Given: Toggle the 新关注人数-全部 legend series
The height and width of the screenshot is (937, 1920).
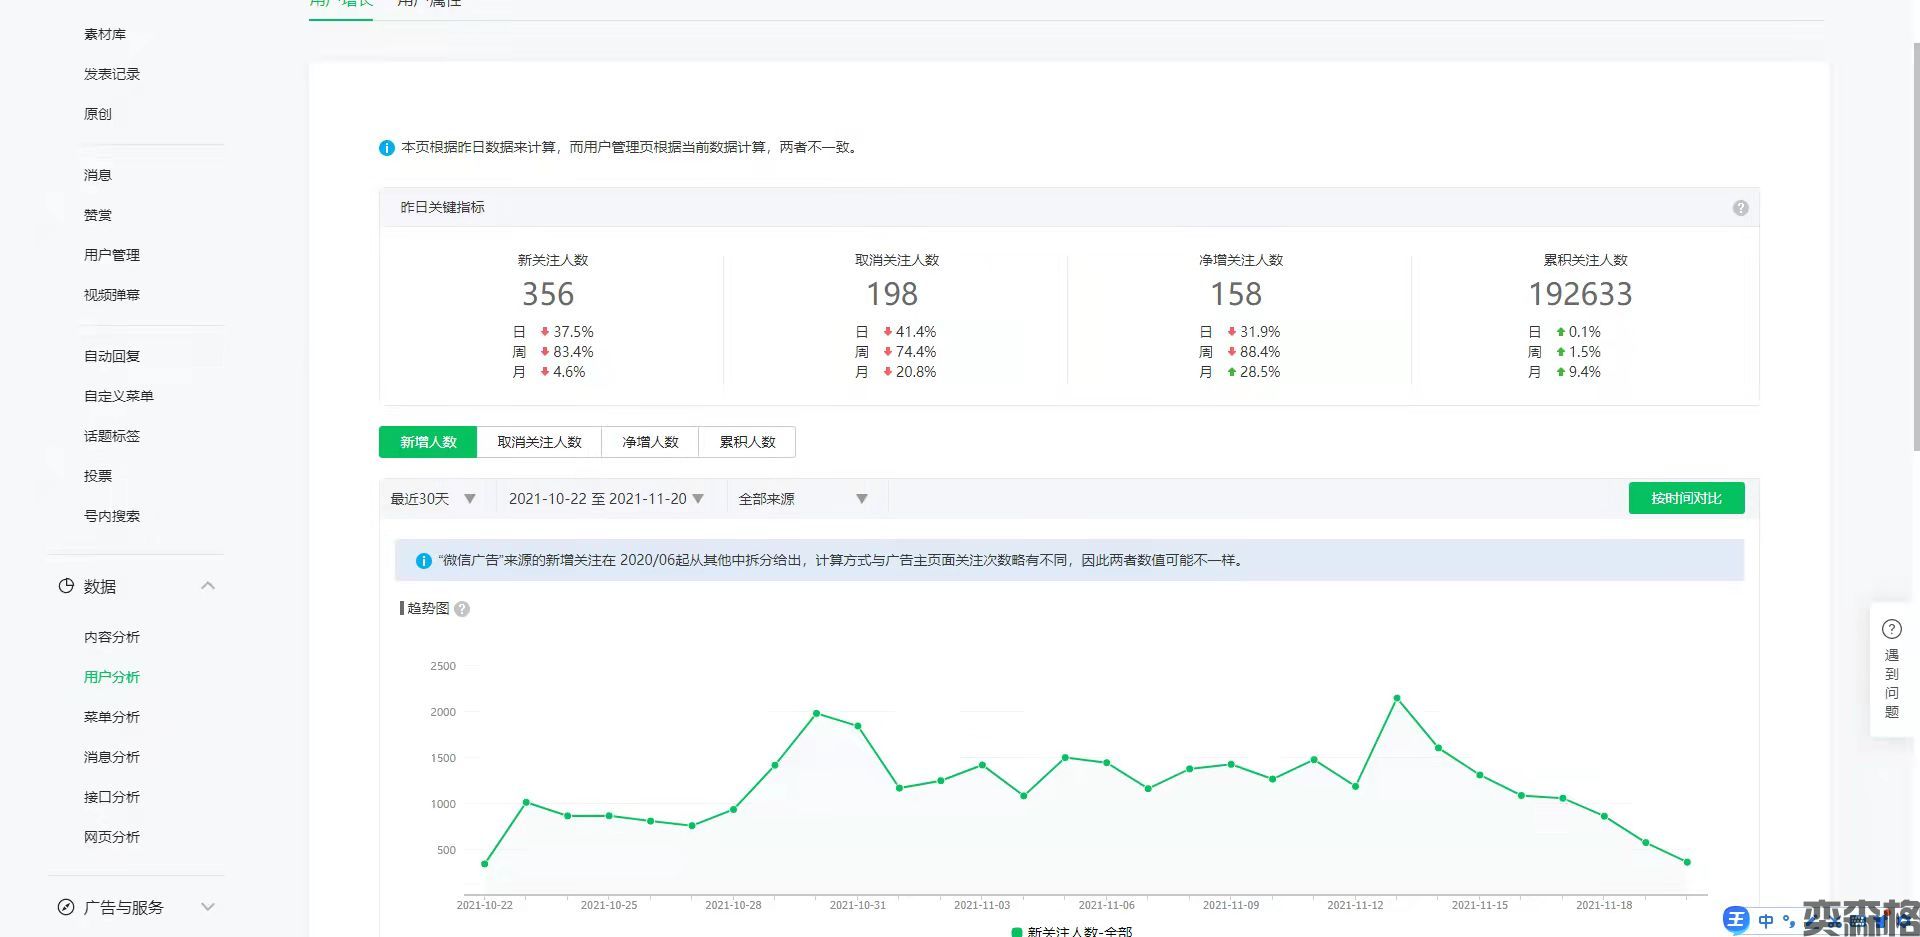Looking at the screenshot, I should tap(1071, 931).
